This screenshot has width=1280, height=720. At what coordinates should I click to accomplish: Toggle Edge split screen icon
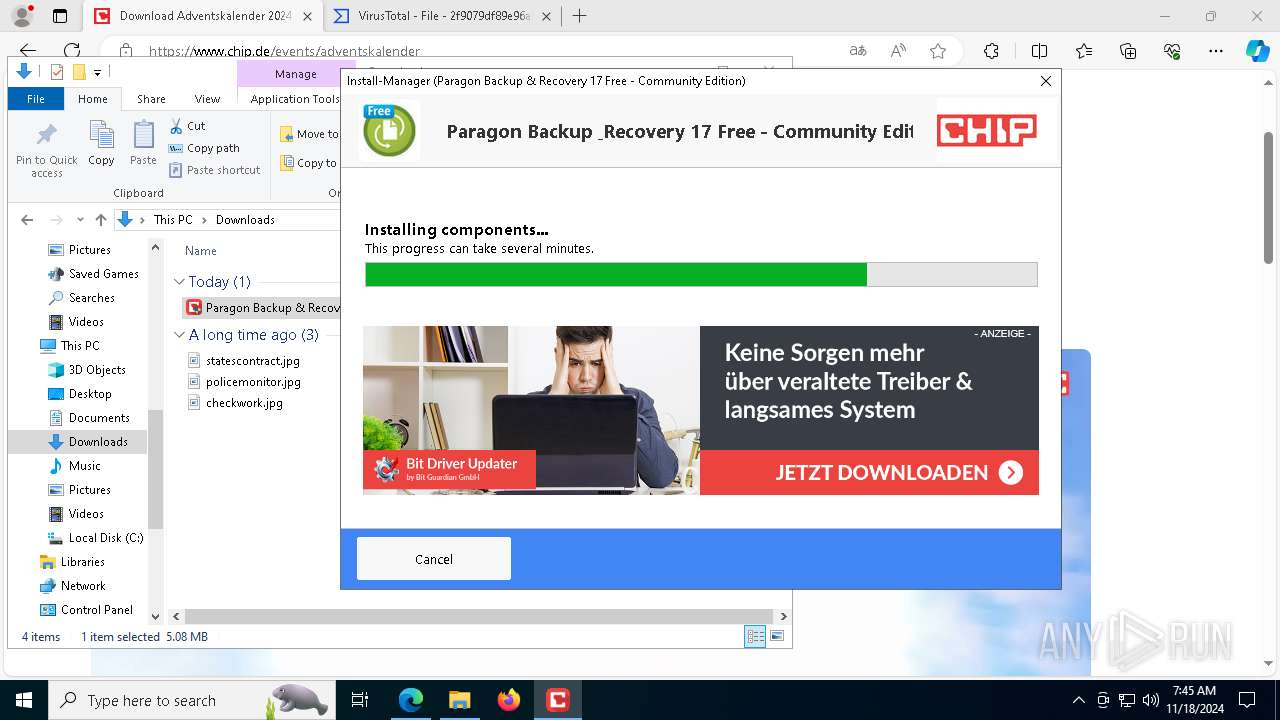pyautogui.click(x=1039, y=51)
